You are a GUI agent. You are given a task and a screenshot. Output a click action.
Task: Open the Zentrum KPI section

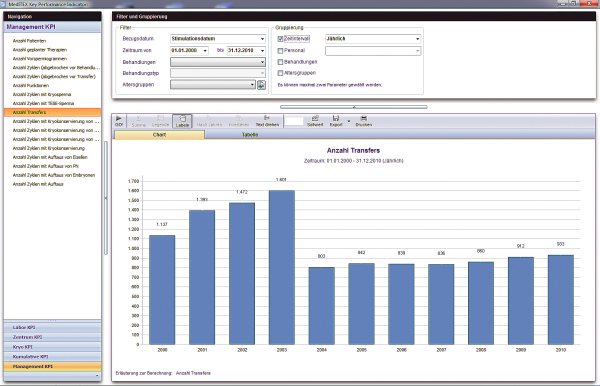coord(52,337)
